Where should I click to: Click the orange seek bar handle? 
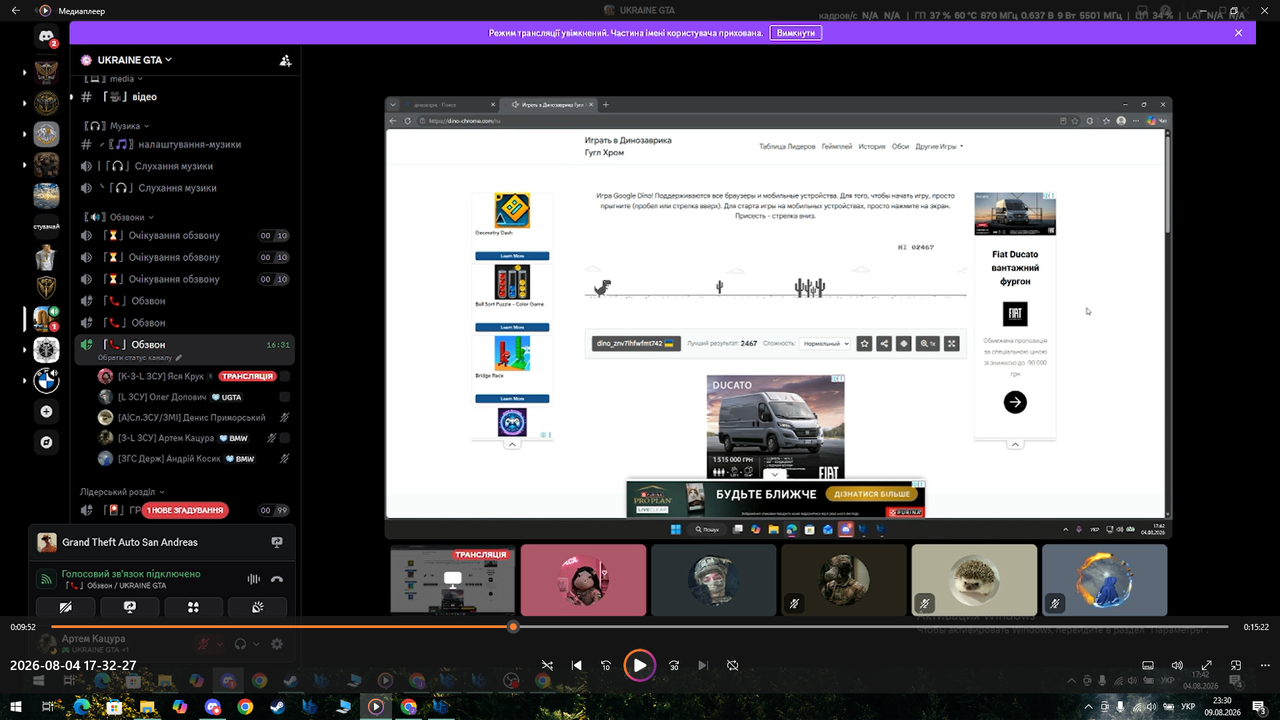pos(513,627)
